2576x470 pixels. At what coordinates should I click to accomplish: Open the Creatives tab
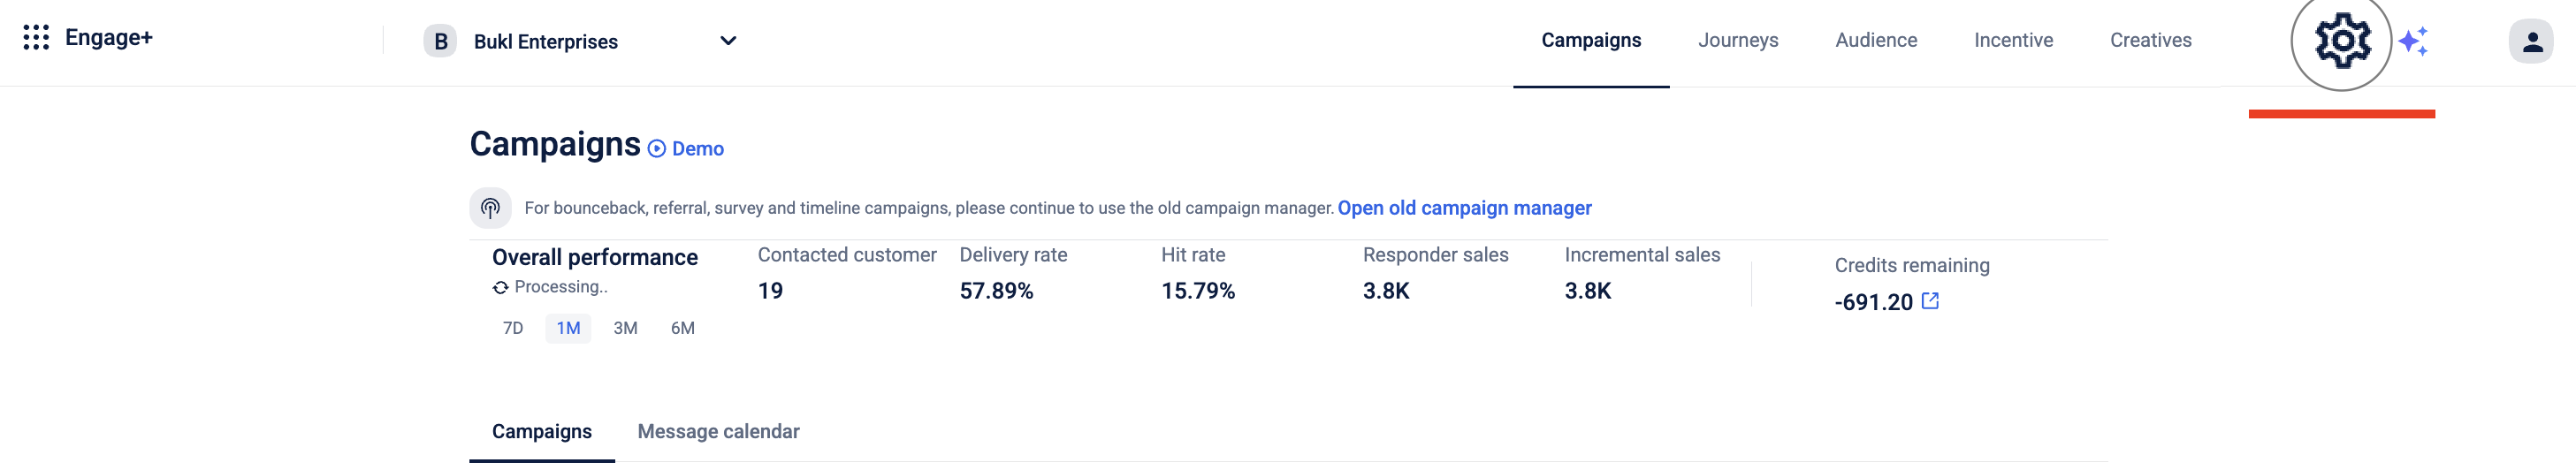coord(2150,40)
